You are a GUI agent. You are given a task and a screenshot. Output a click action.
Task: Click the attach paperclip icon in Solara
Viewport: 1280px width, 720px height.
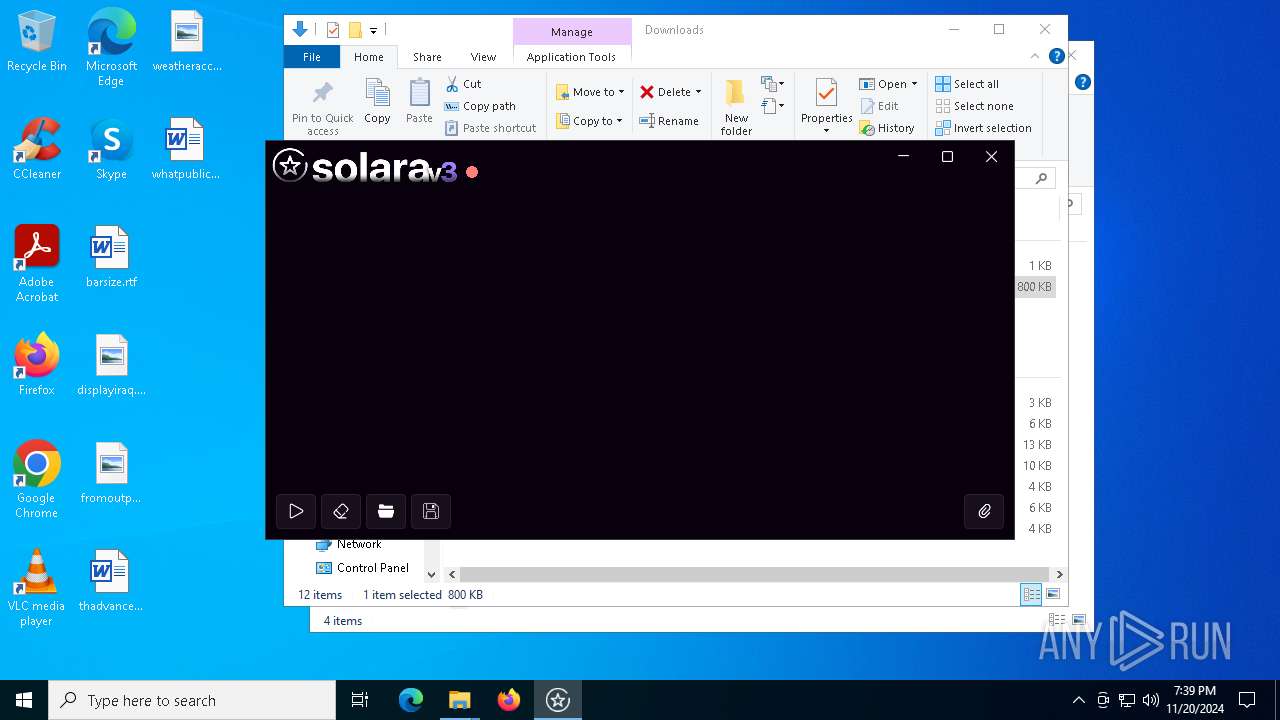[x=984, y=511]
